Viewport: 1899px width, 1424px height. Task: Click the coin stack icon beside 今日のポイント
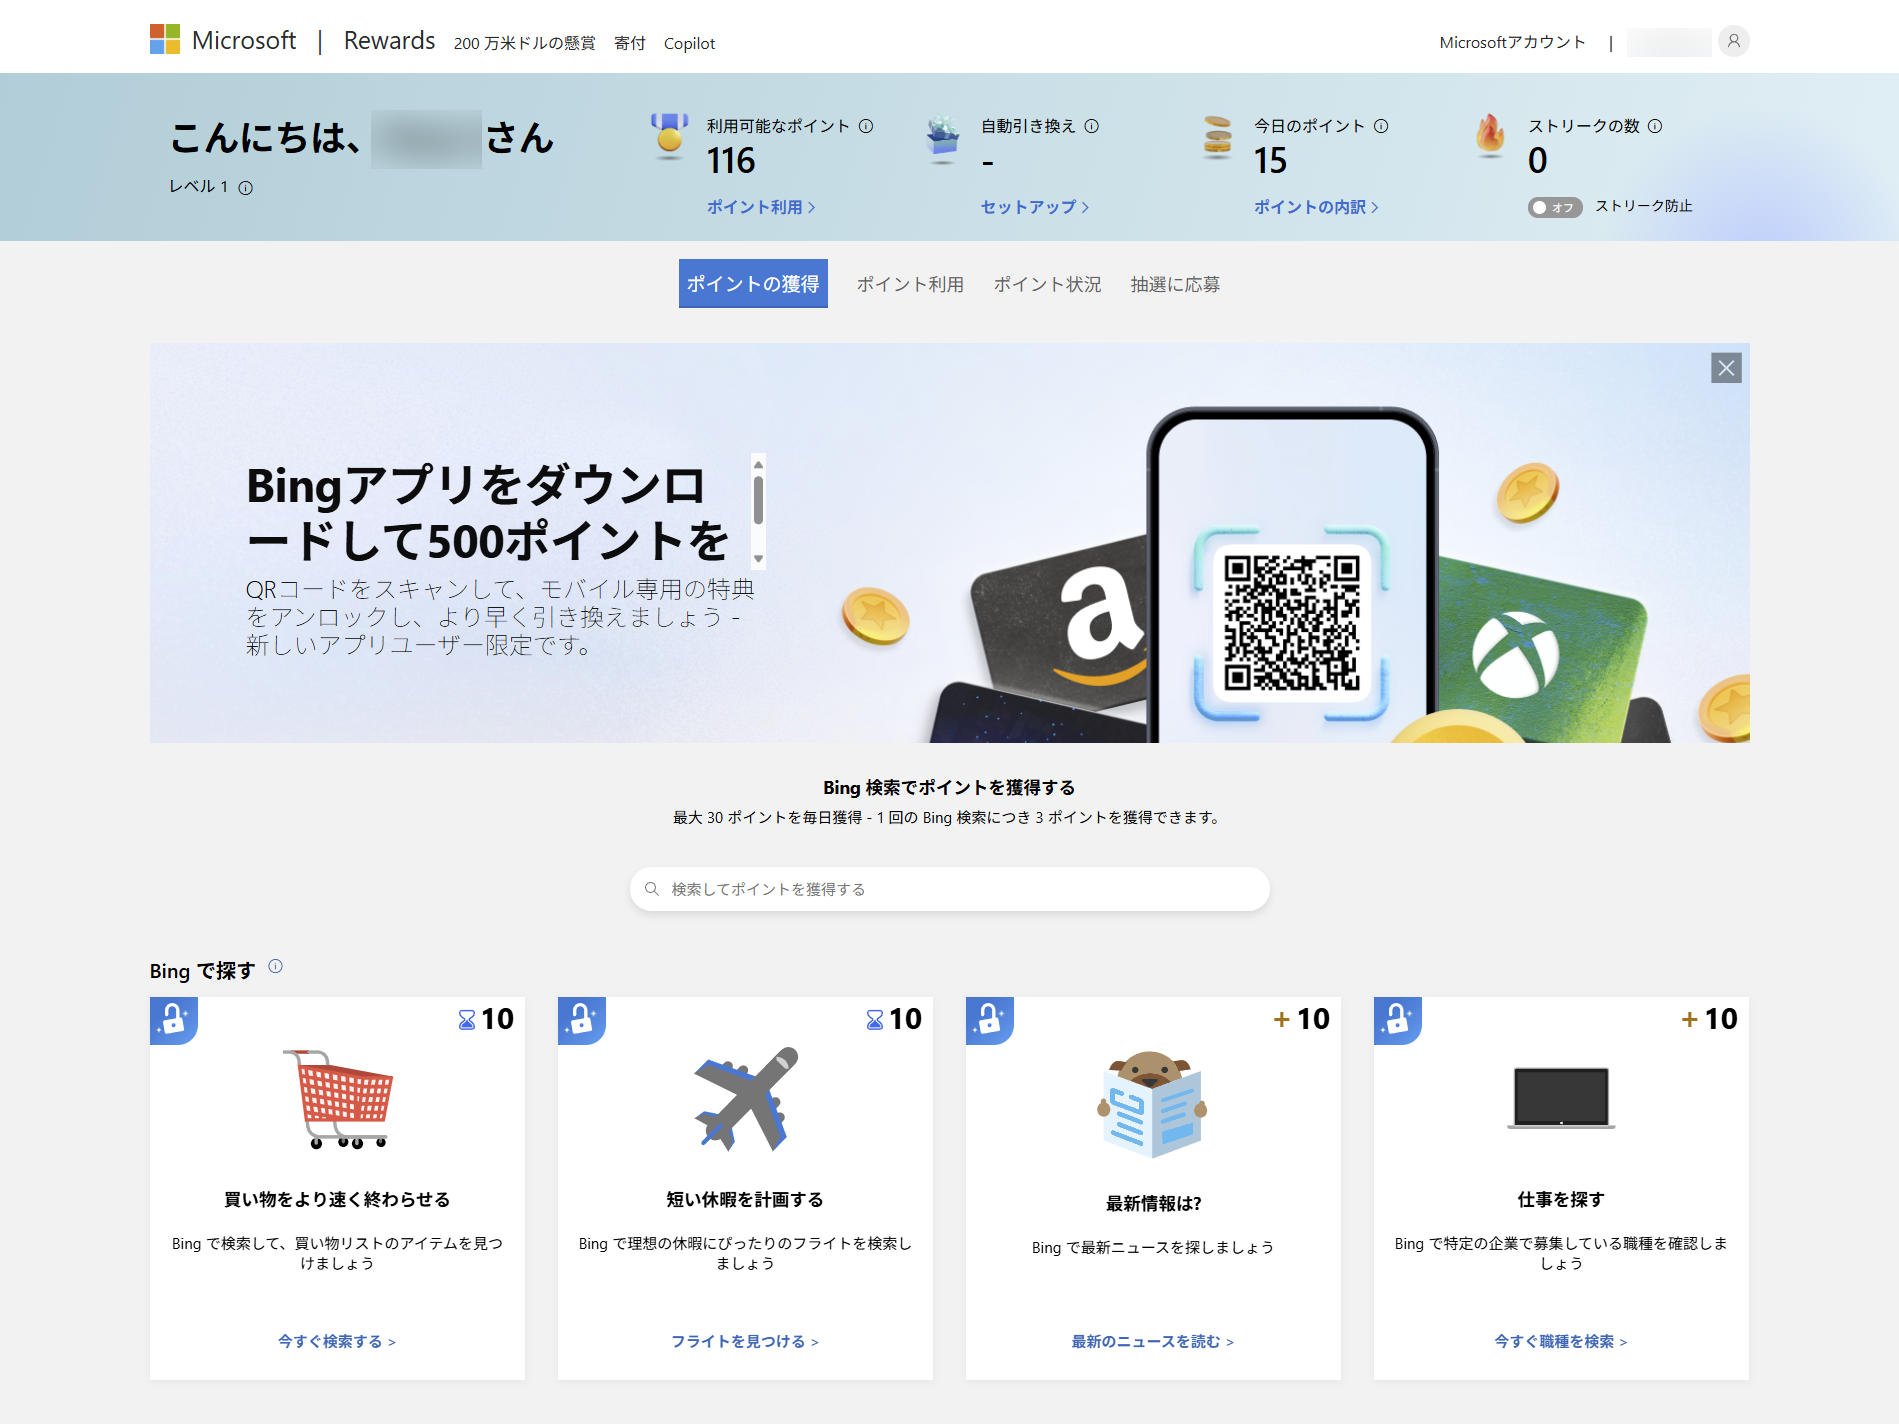[1217, 137]
